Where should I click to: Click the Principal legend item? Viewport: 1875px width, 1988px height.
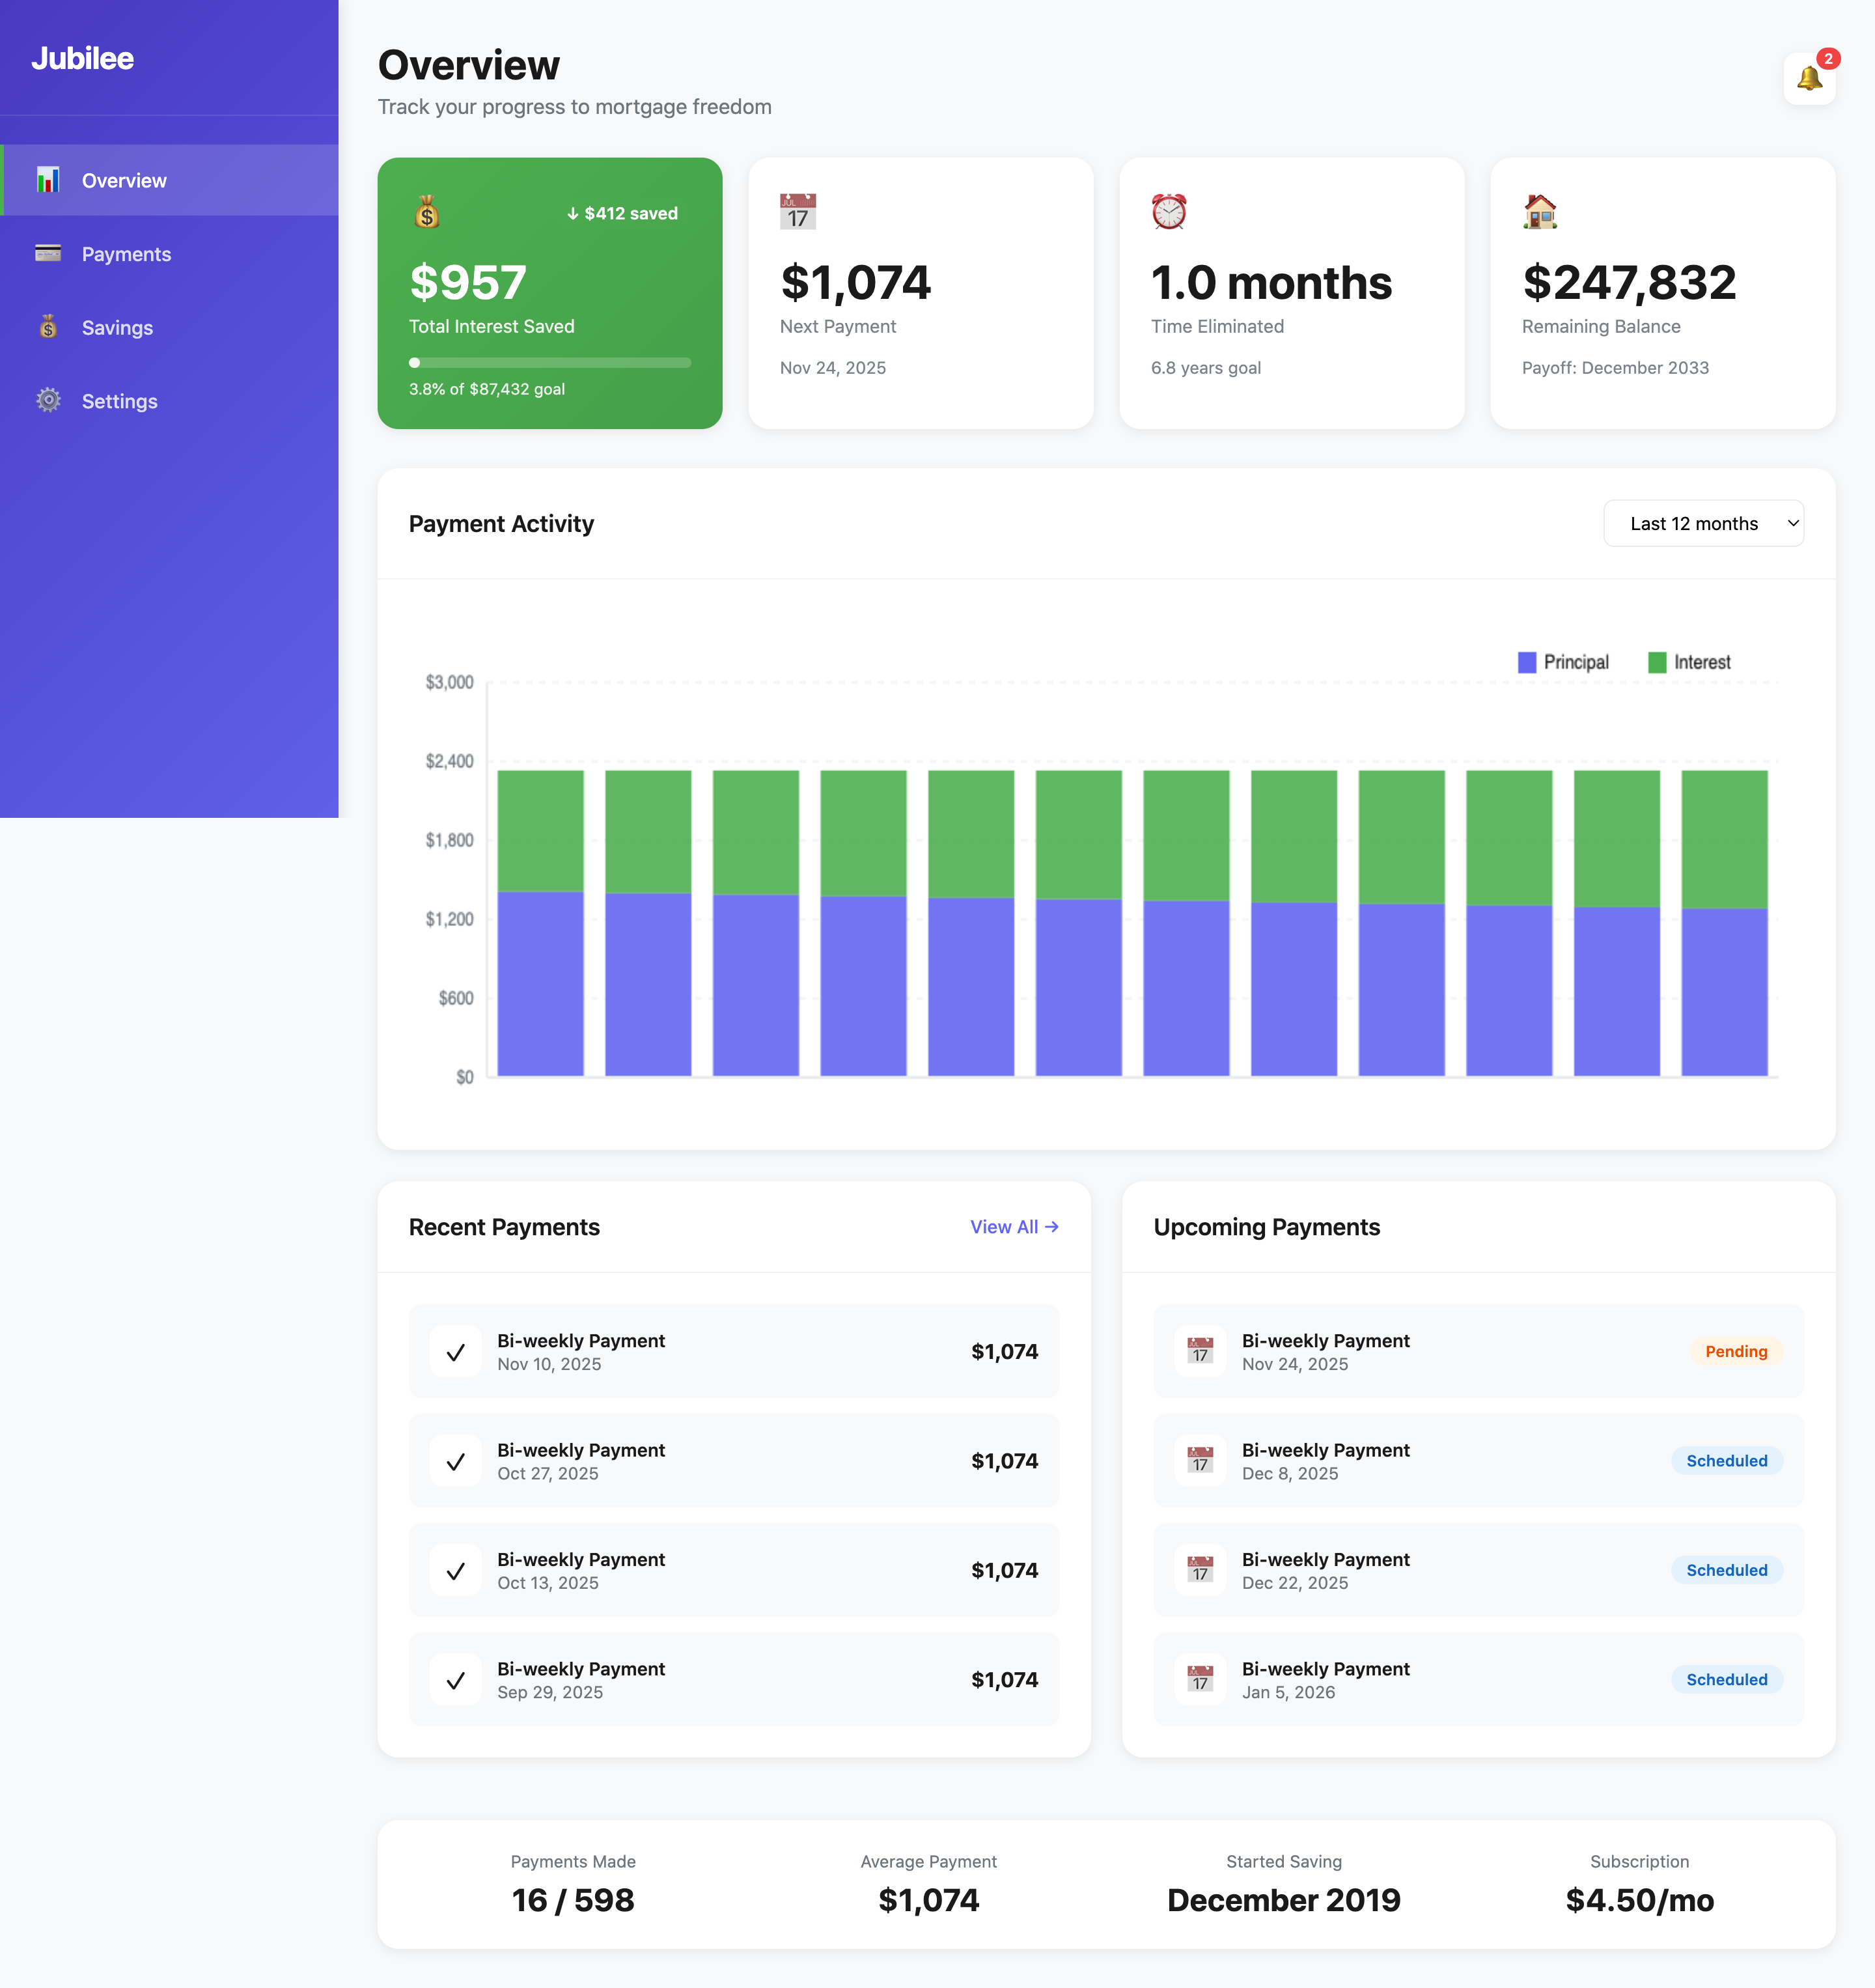pos(1563,661)
